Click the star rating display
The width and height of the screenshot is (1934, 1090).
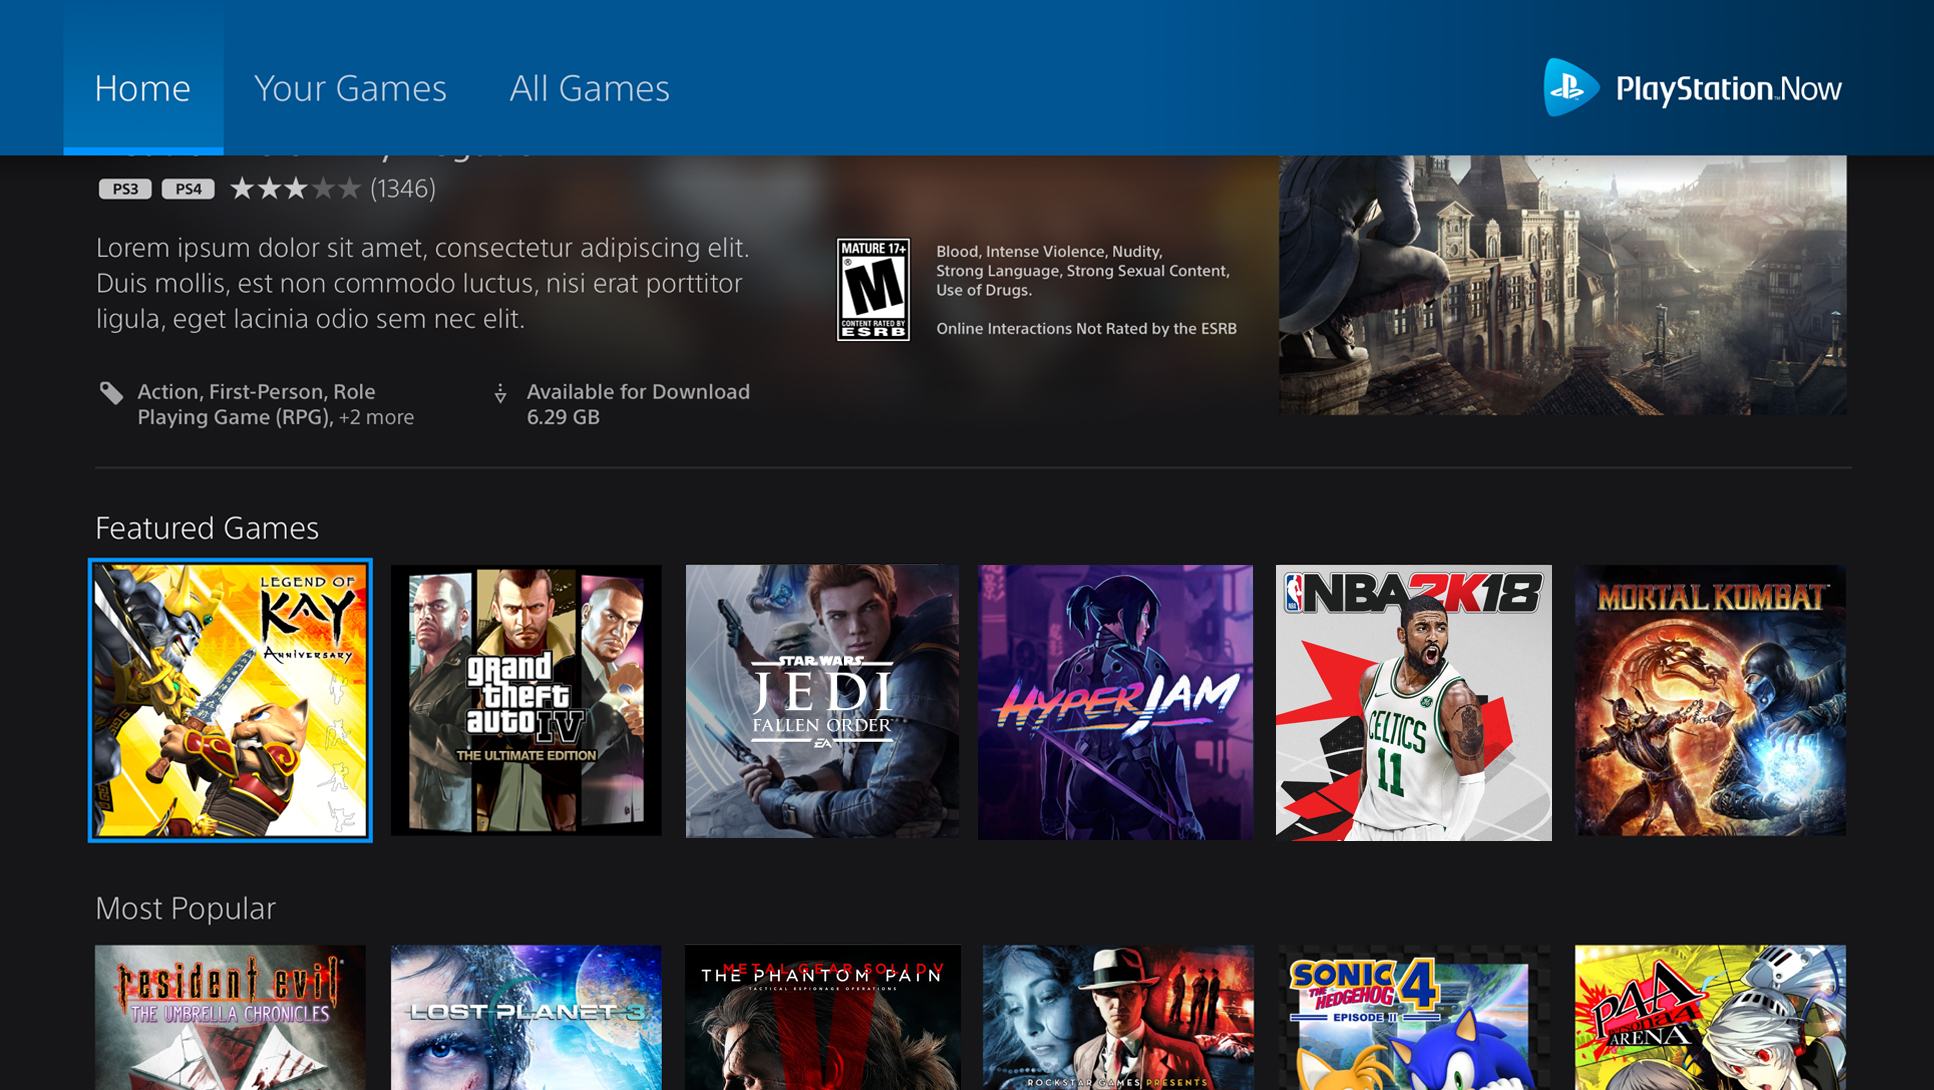[x=294, y=189]
